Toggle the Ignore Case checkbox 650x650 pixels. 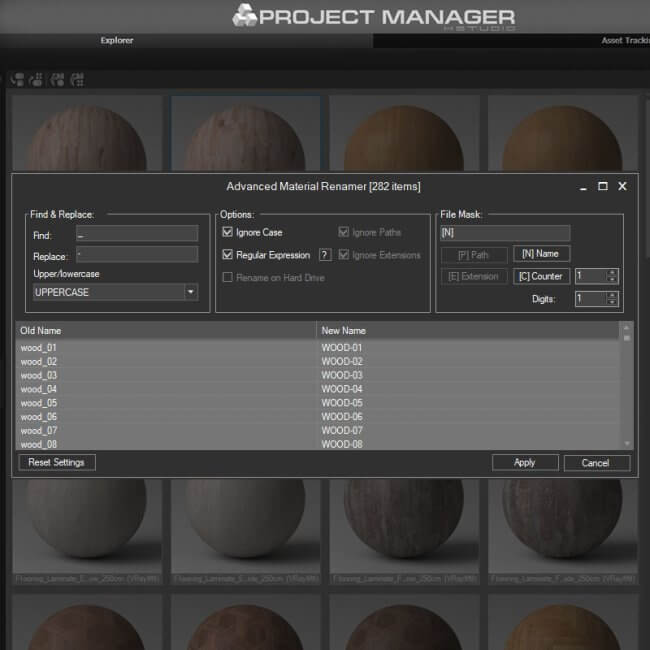[x=227, y=232]
